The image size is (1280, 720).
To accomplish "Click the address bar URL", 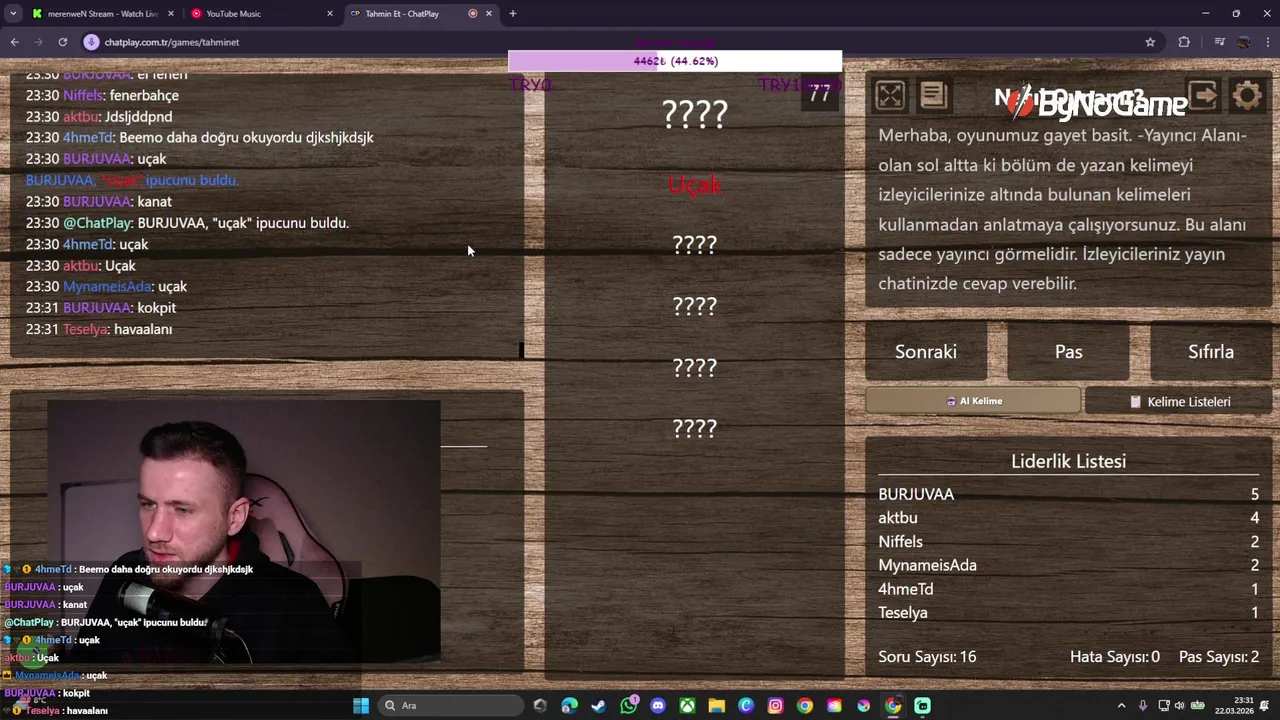I will pos(172,42).
